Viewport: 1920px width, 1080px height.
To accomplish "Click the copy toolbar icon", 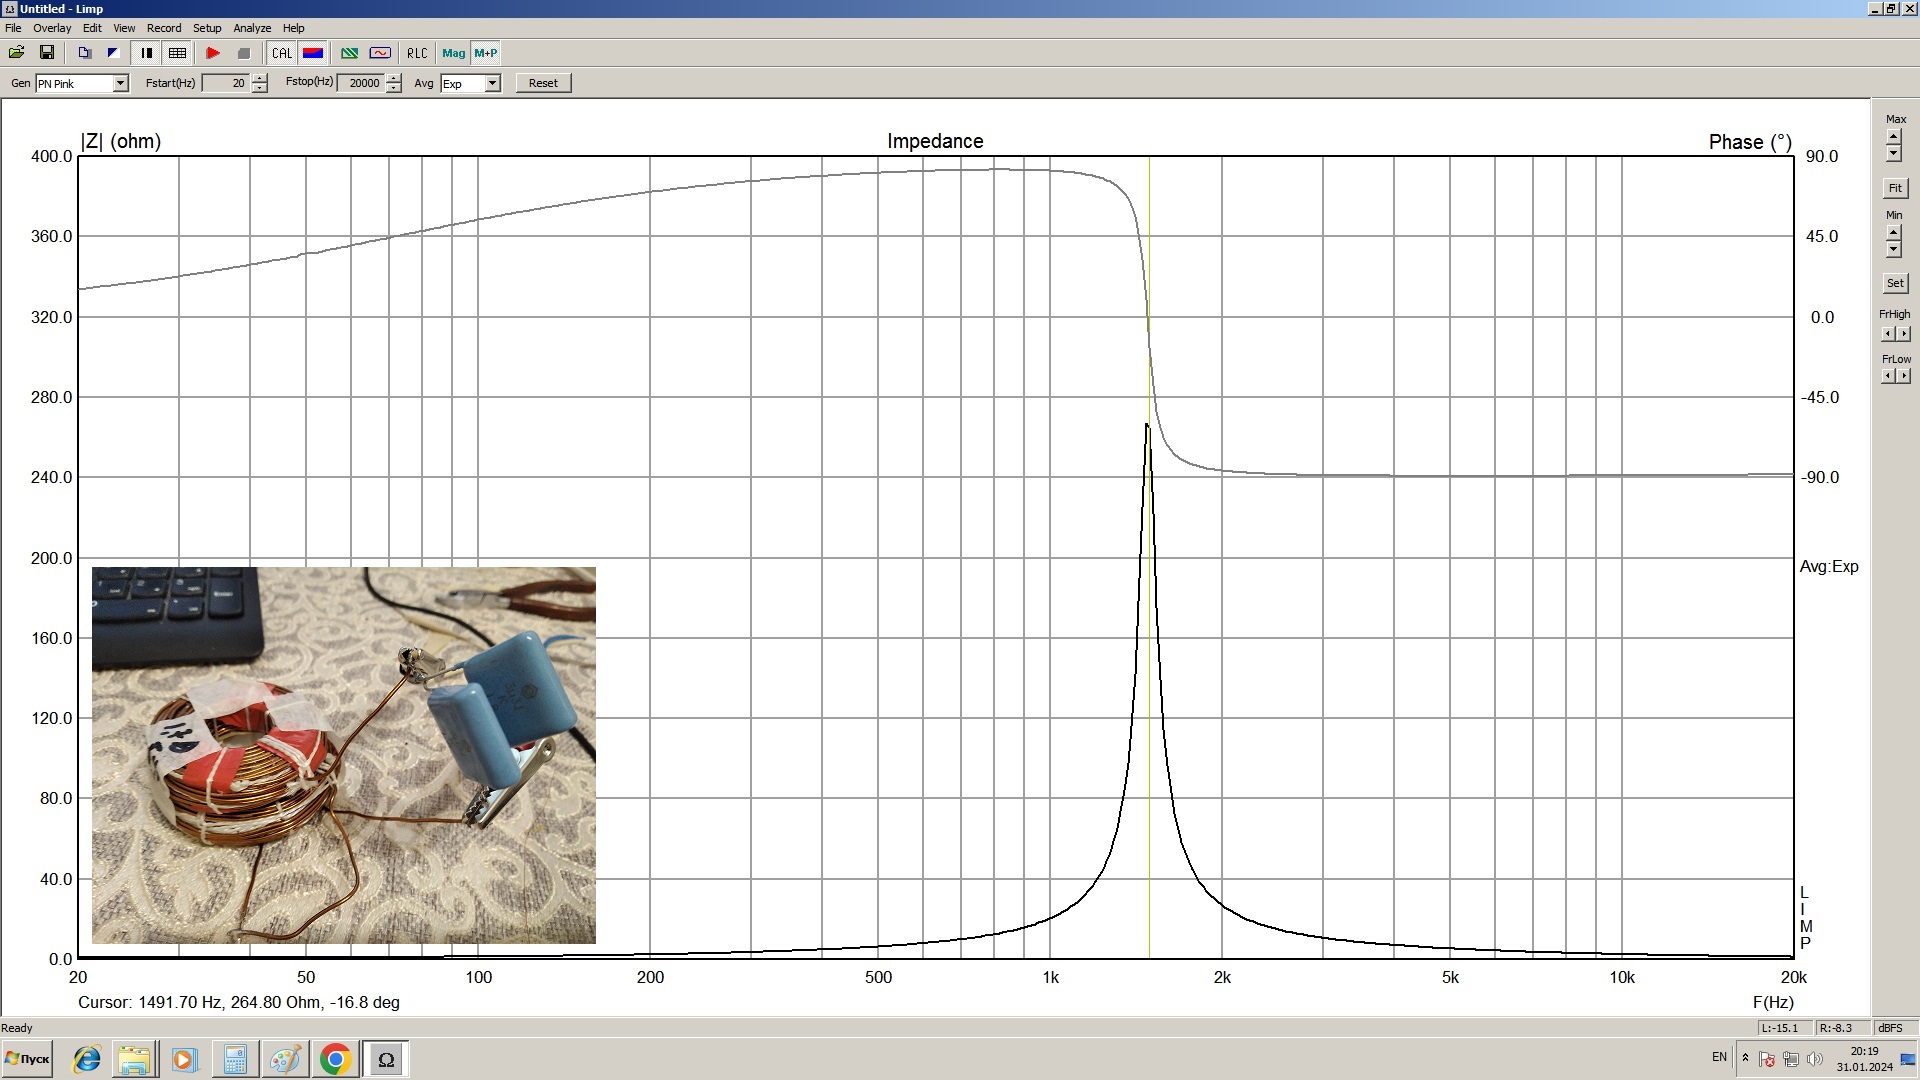I will tap(85, 53).
